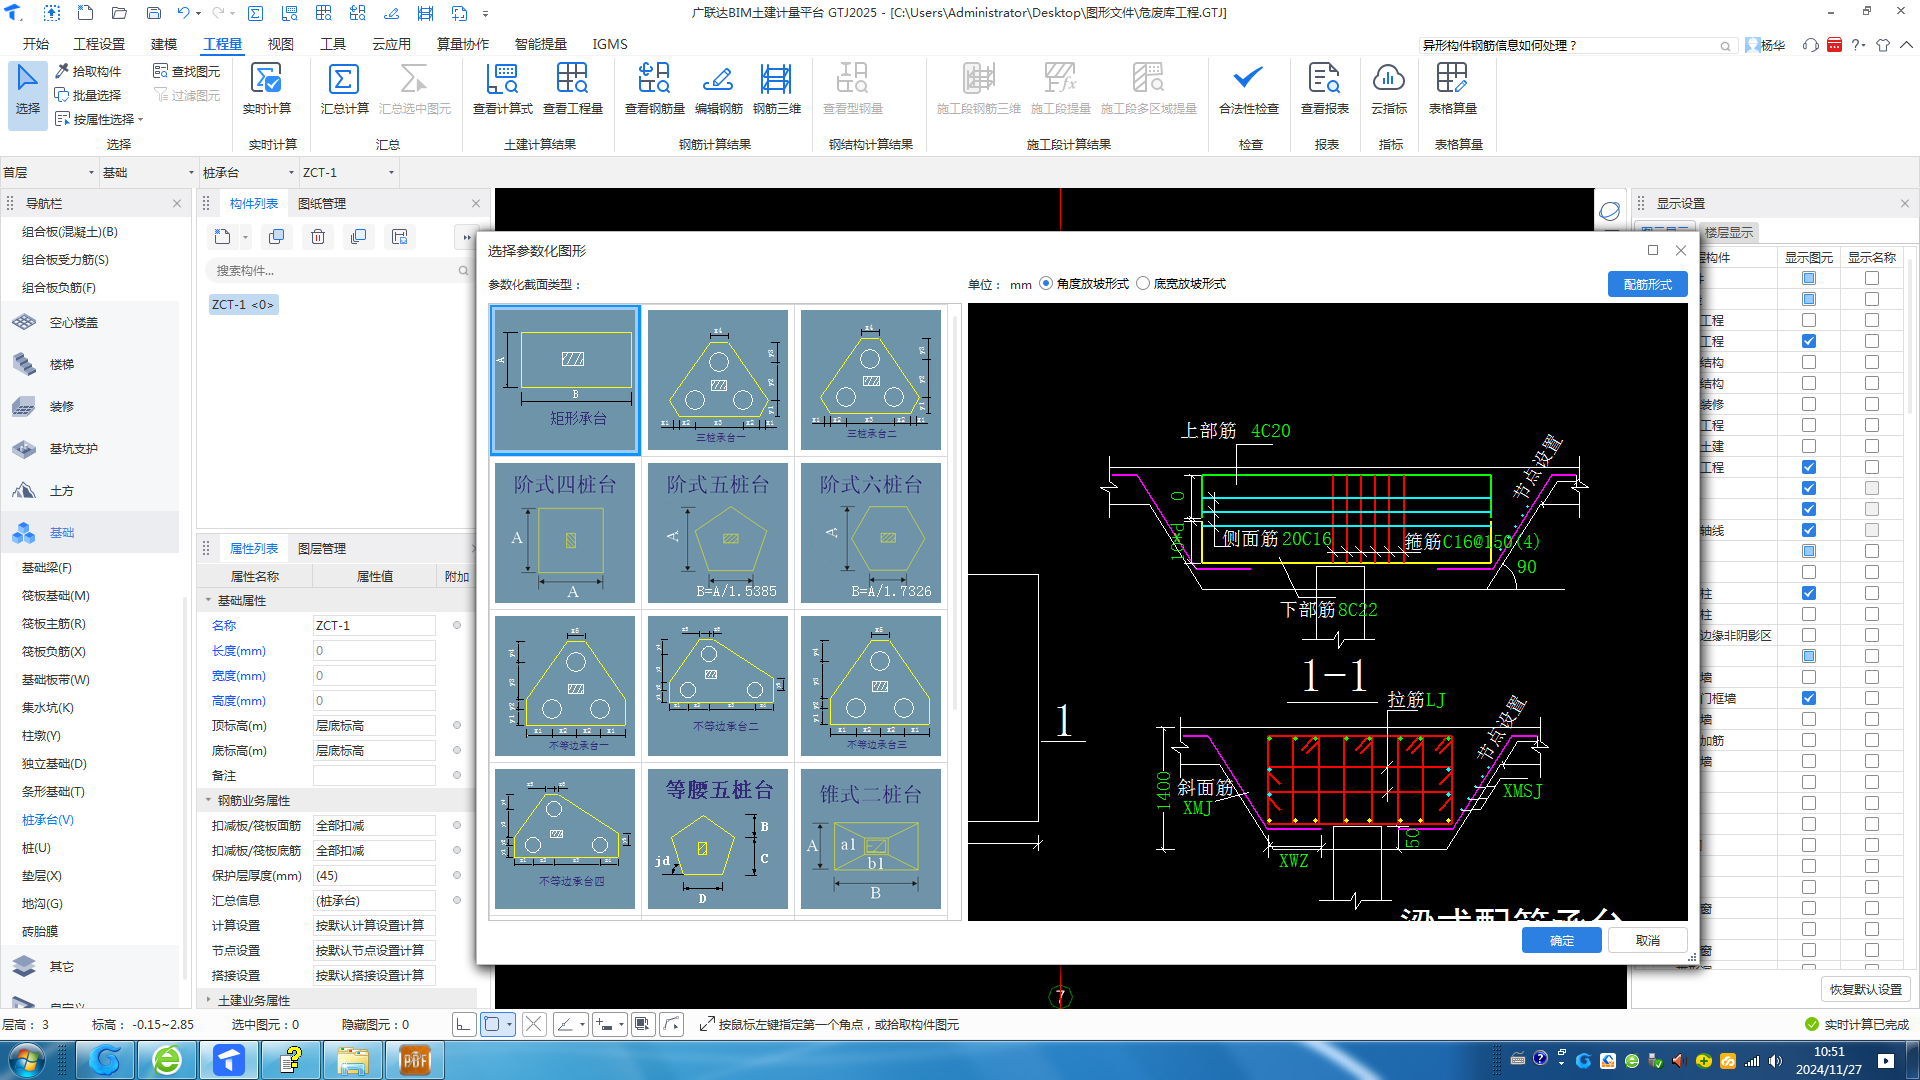
Task: Open 云指标 cloud icon
Action: [x=1389, y=88]
